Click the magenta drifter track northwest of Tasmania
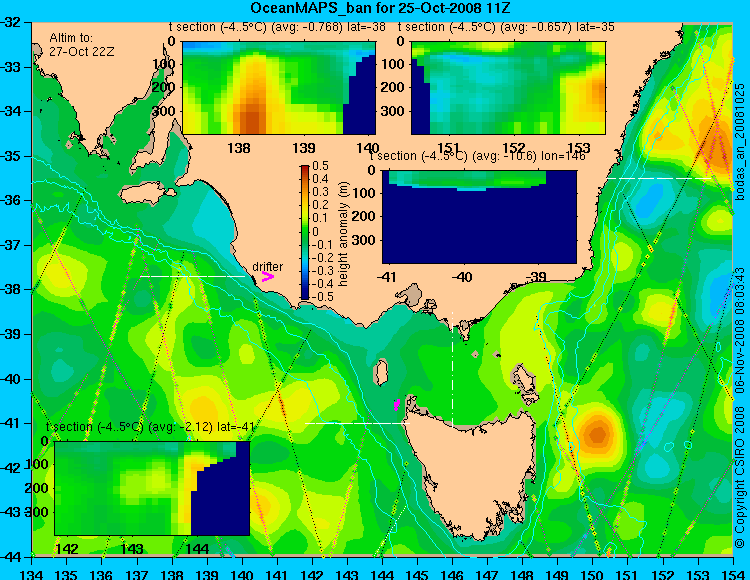This screenshot has width=750, height=580. 396,405
